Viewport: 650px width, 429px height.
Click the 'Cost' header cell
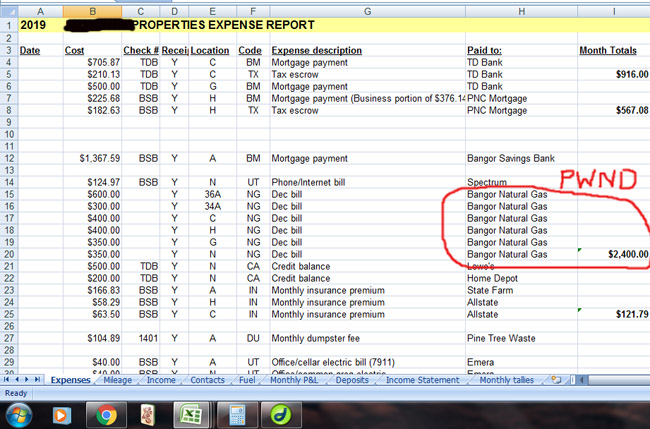[92, 51]
